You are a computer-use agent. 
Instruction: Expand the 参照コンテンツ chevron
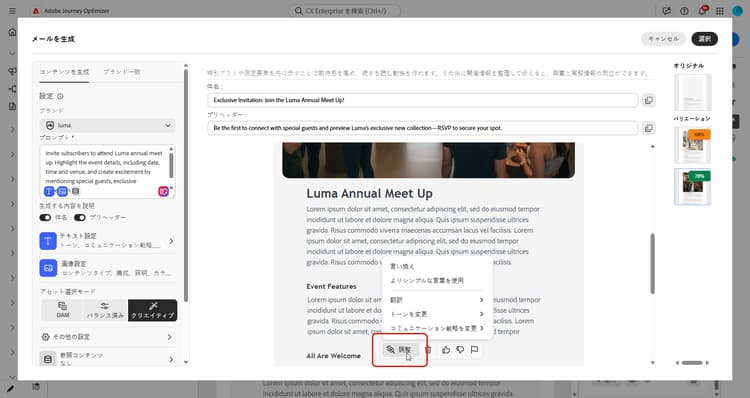(x=171, y=359)
